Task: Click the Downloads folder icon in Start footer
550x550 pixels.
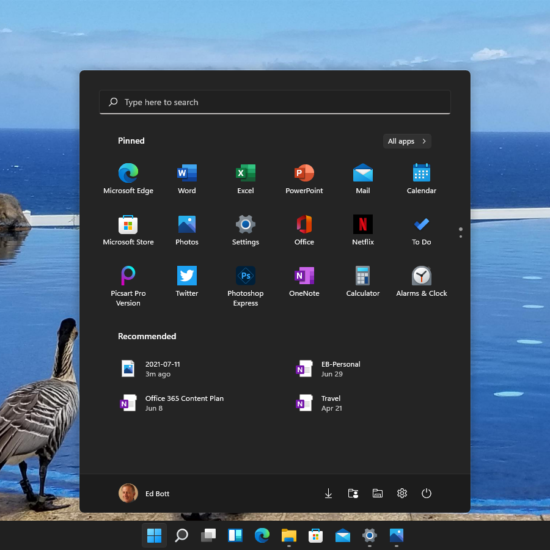Action: point(328,493)
